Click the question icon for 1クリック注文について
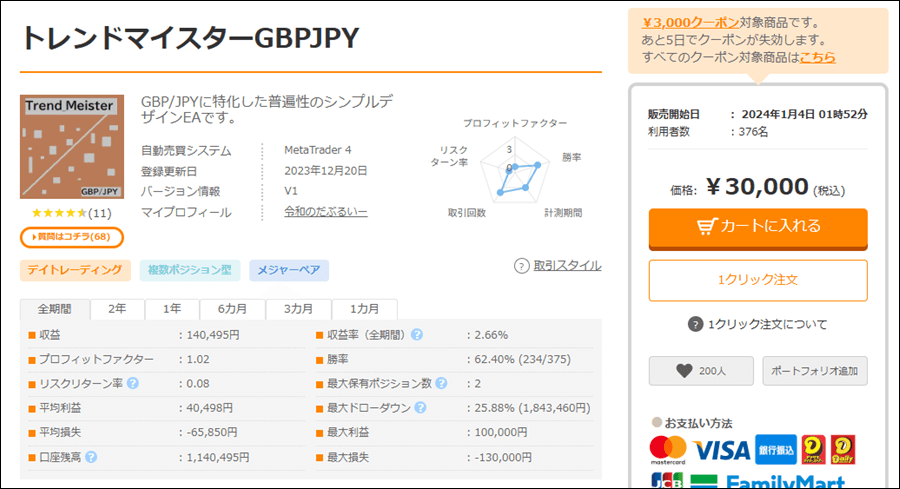Screen dimensions: 900x489 [695, 324]
